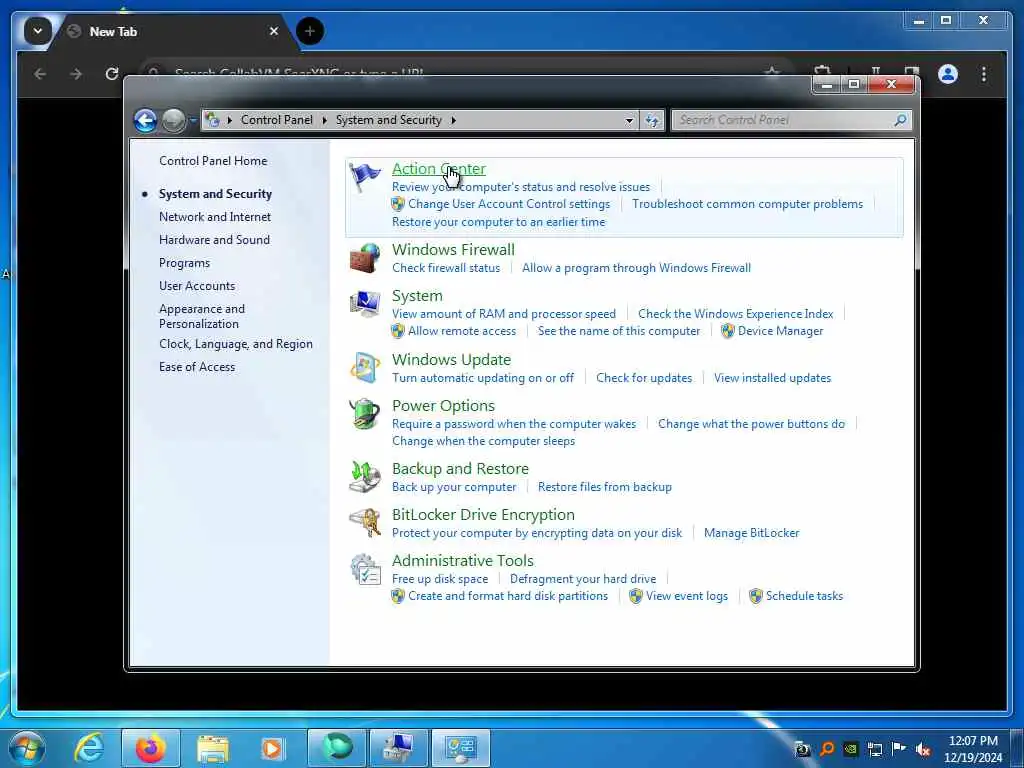Add a new browser tab with plus
This screenshot has height=768, width=1024.
pyautogui.click(x=310, y=31)
